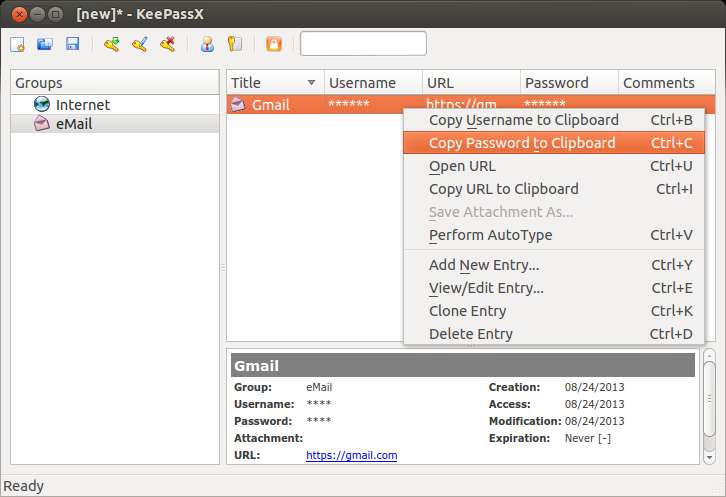Click the Password column header

click(570, 82)
